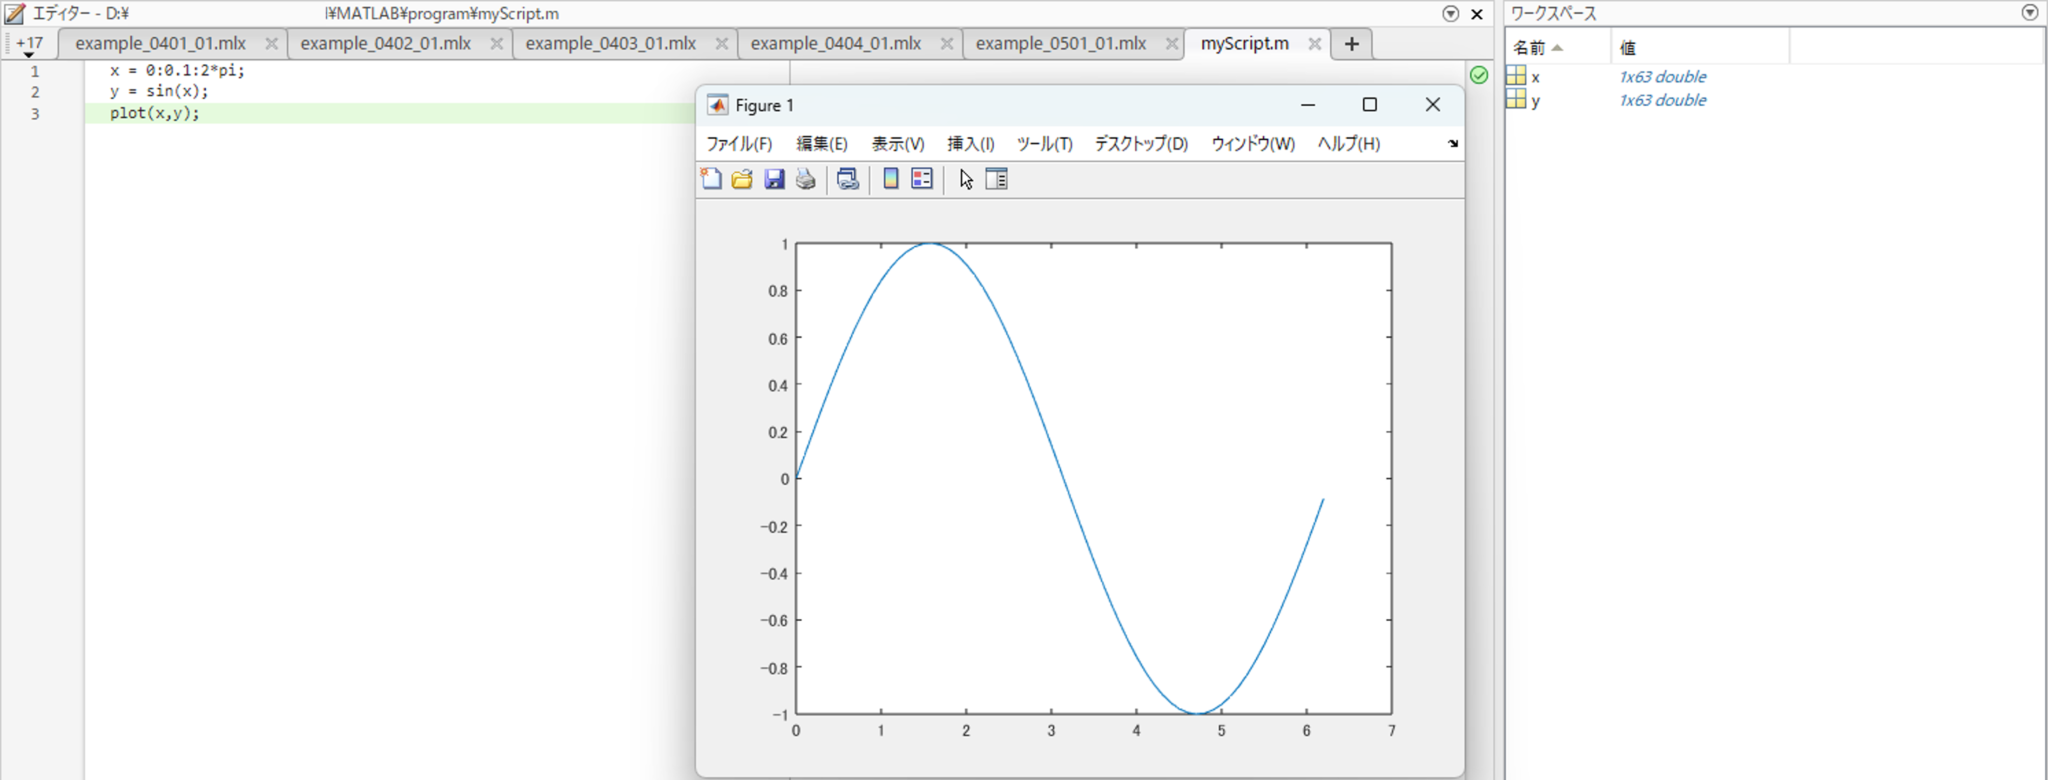Switch to the example_0403_01.mlx tab
2048x780 pixels.
[x=610, y=44]
